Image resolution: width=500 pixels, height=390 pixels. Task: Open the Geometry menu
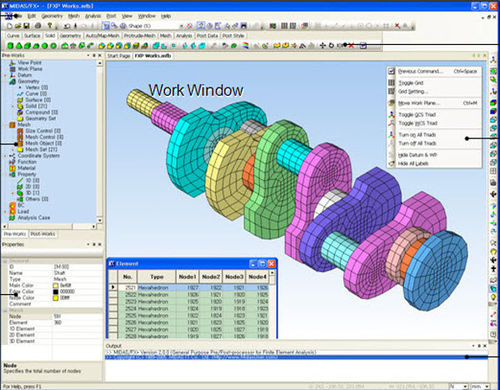pyautogui.click(x=52, y=16)
